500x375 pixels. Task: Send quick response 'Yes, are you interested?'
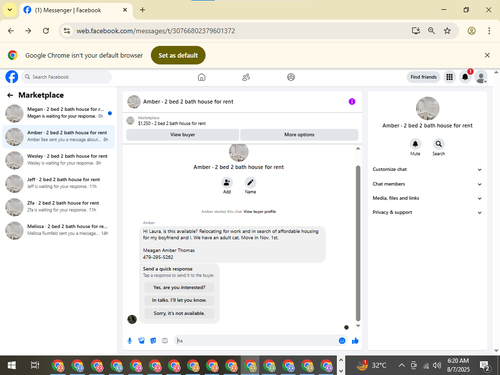(179, 287)
